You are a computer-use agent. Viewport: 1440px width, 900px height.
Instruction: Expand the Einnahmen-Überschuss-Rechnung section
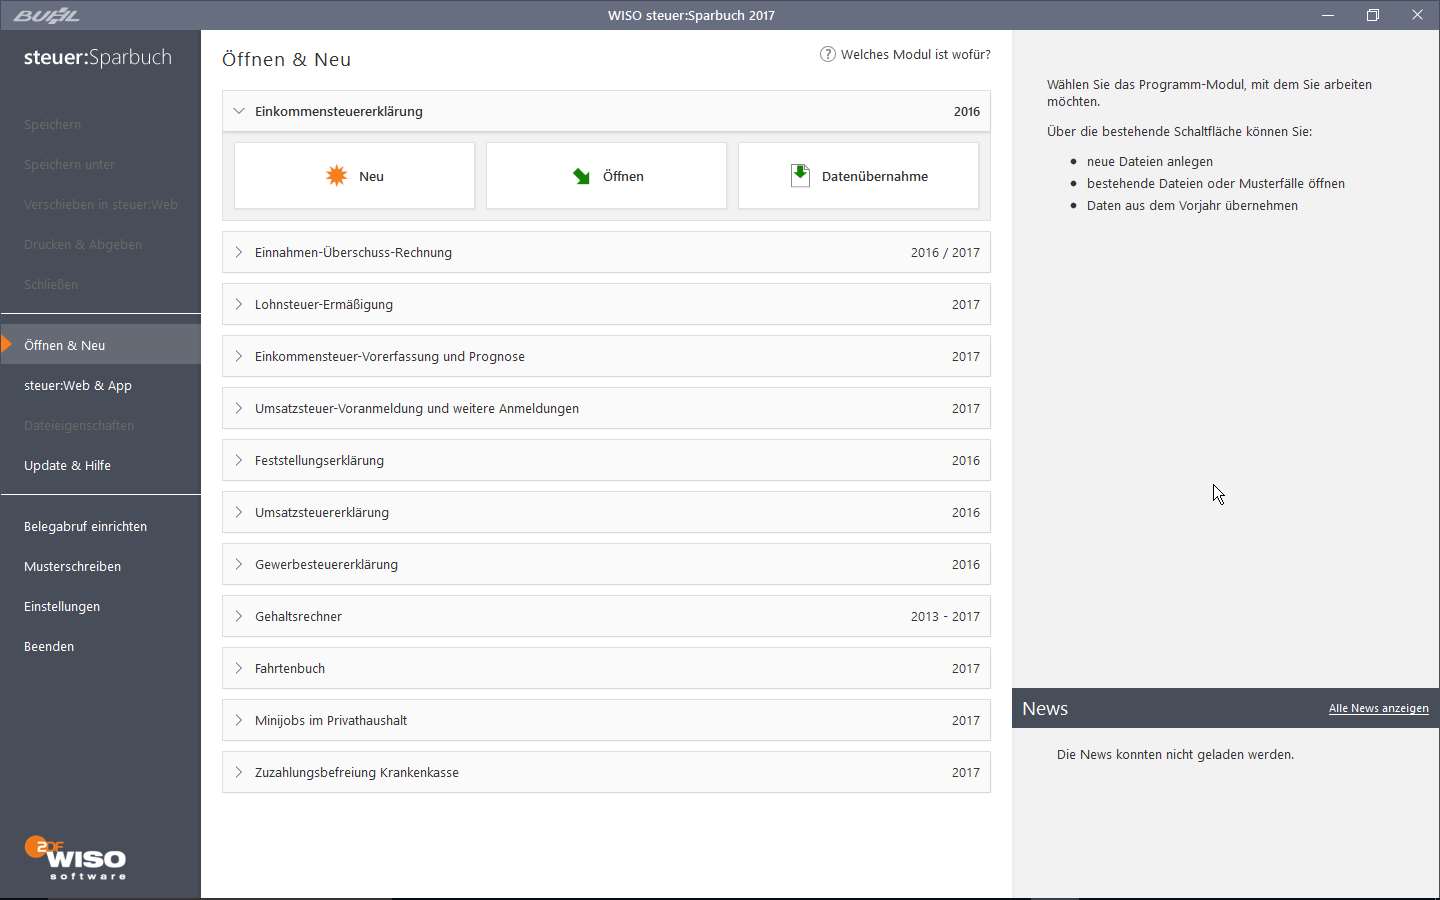[239, 253]
